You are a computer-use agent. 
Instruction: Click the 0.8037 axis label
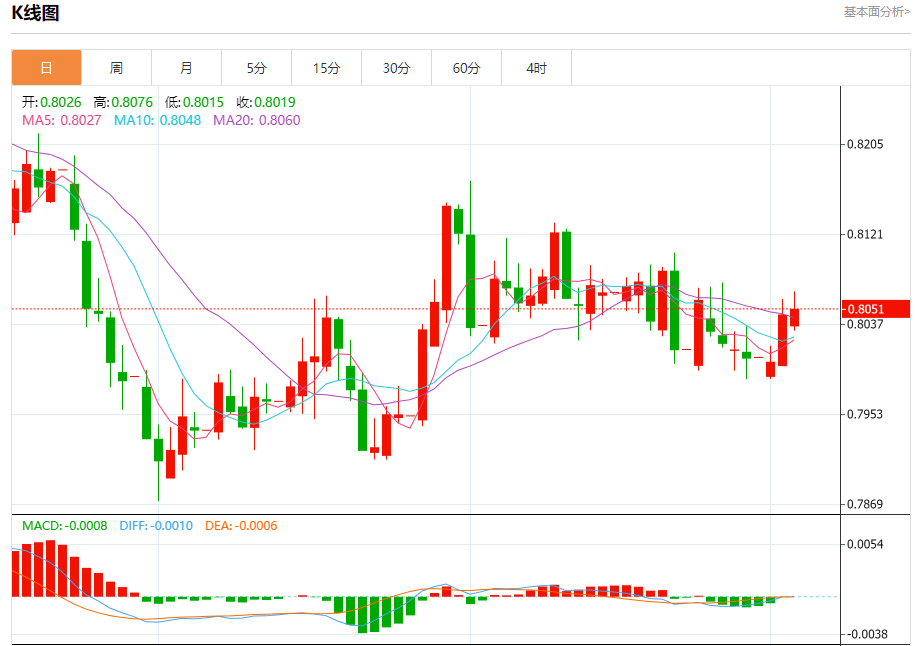tap(865, 324)
